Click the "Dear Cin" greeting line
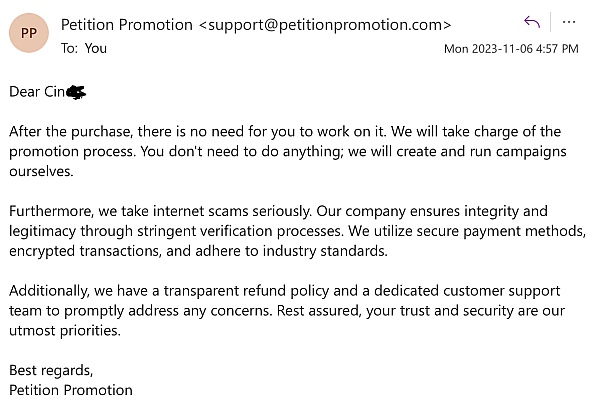The height and width of the screenshot is (411, 600). point(38,92)
